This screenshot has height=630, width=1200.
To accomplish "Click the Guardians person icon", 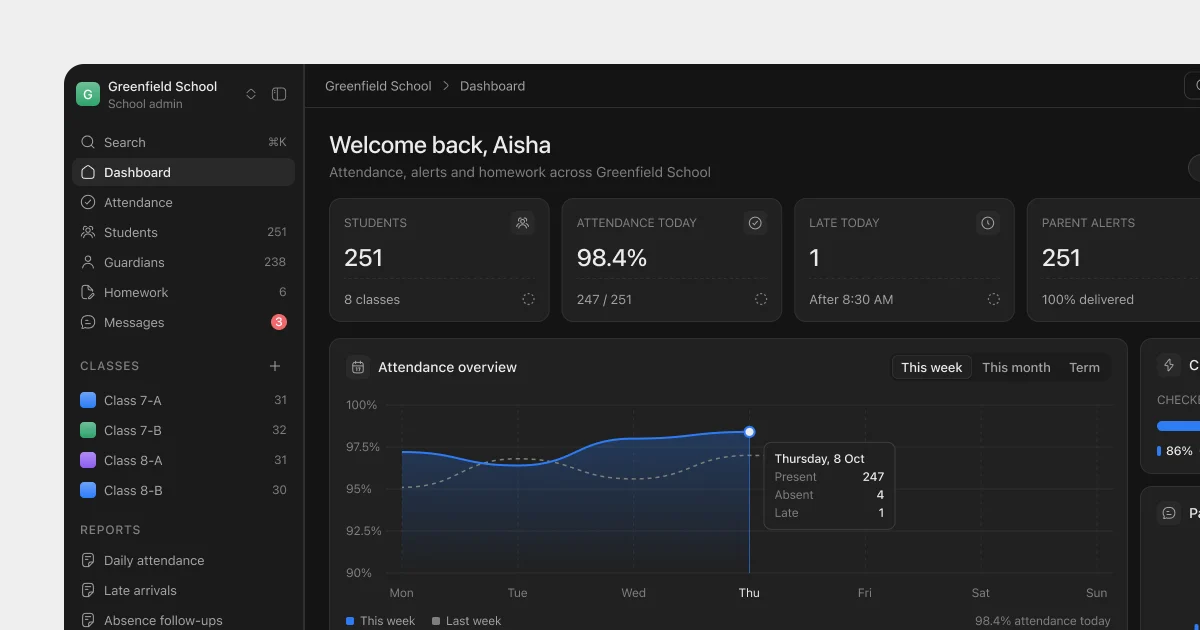I will 88,262.
